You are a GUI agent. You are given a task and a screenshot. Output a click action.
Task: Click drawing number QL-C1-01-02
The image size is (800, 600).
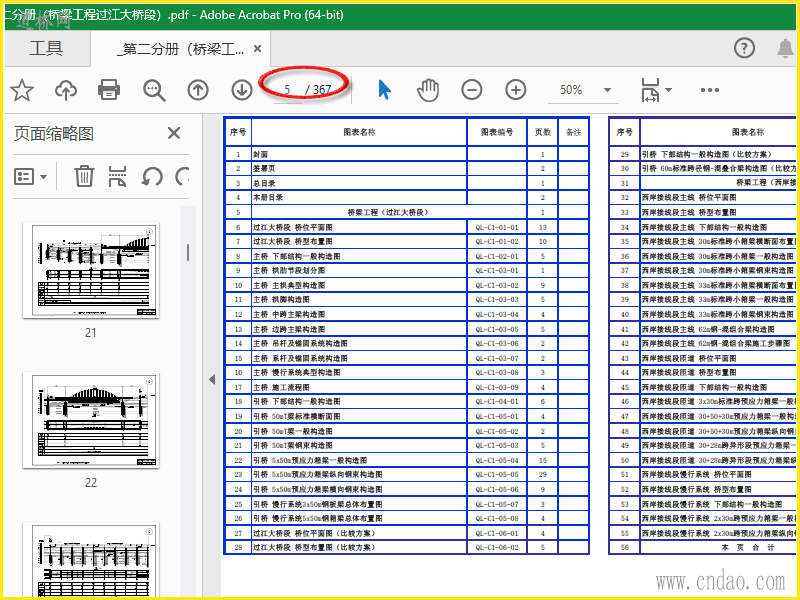click(496, 241)
